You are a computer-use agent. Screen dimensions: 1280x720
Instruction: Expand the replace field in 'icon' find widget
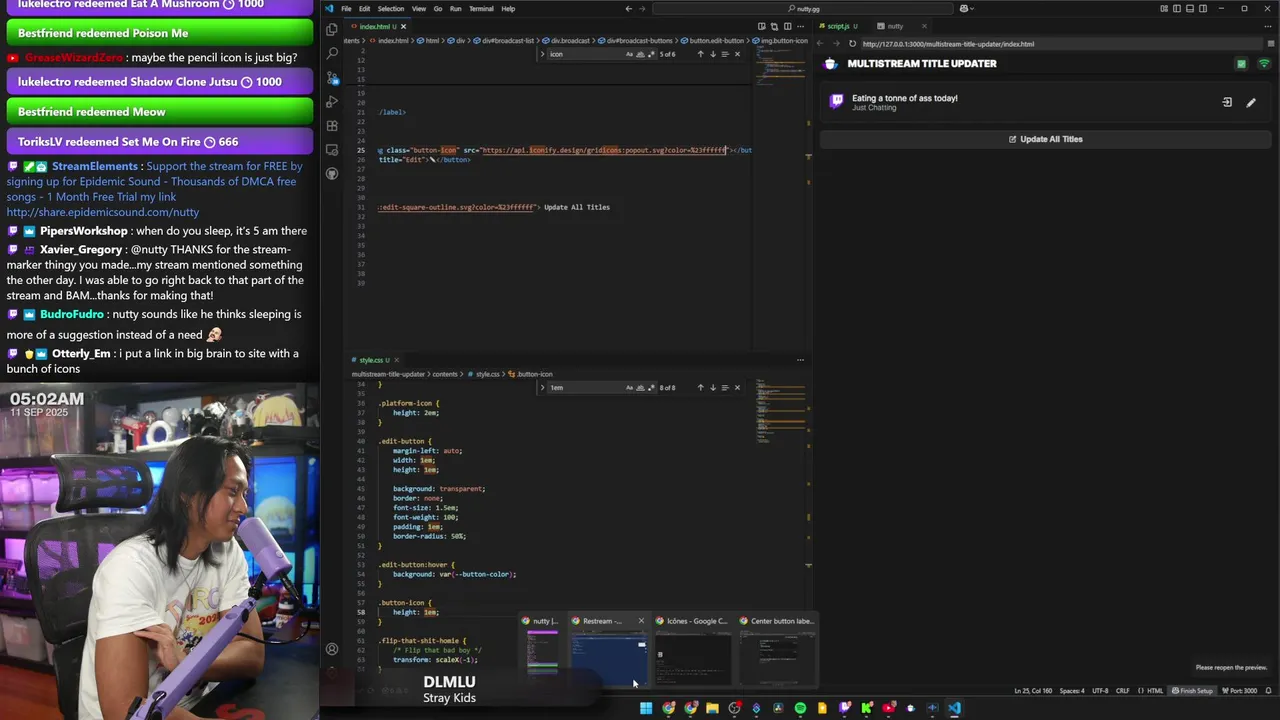(543, 54)
